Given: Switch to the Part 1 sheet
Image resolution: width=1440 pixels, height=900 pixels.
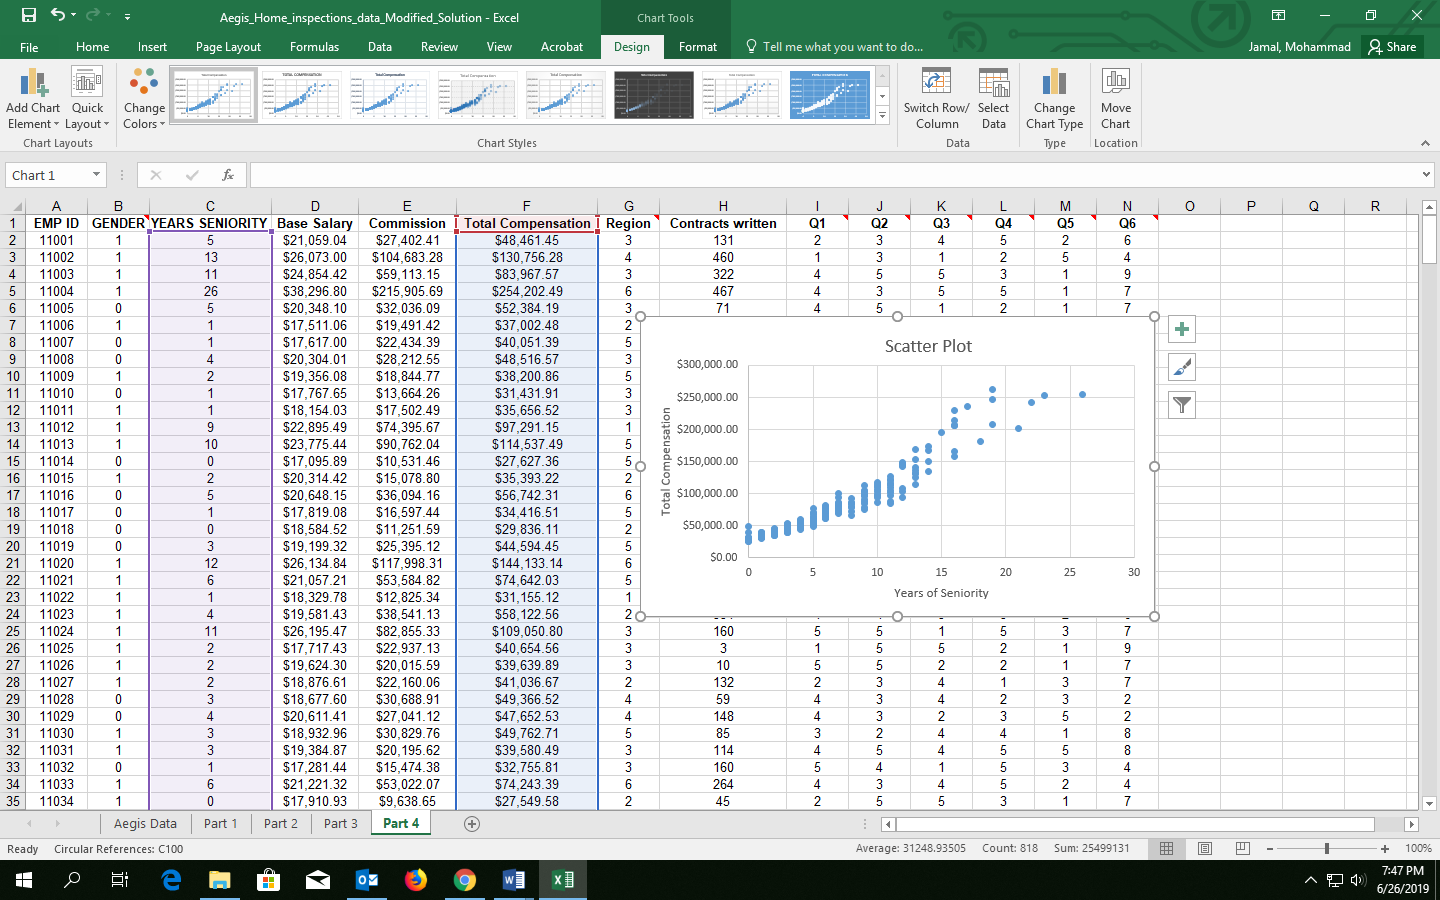Looking at the screenshot, I should pyautogui.click(x=220, y=824).
